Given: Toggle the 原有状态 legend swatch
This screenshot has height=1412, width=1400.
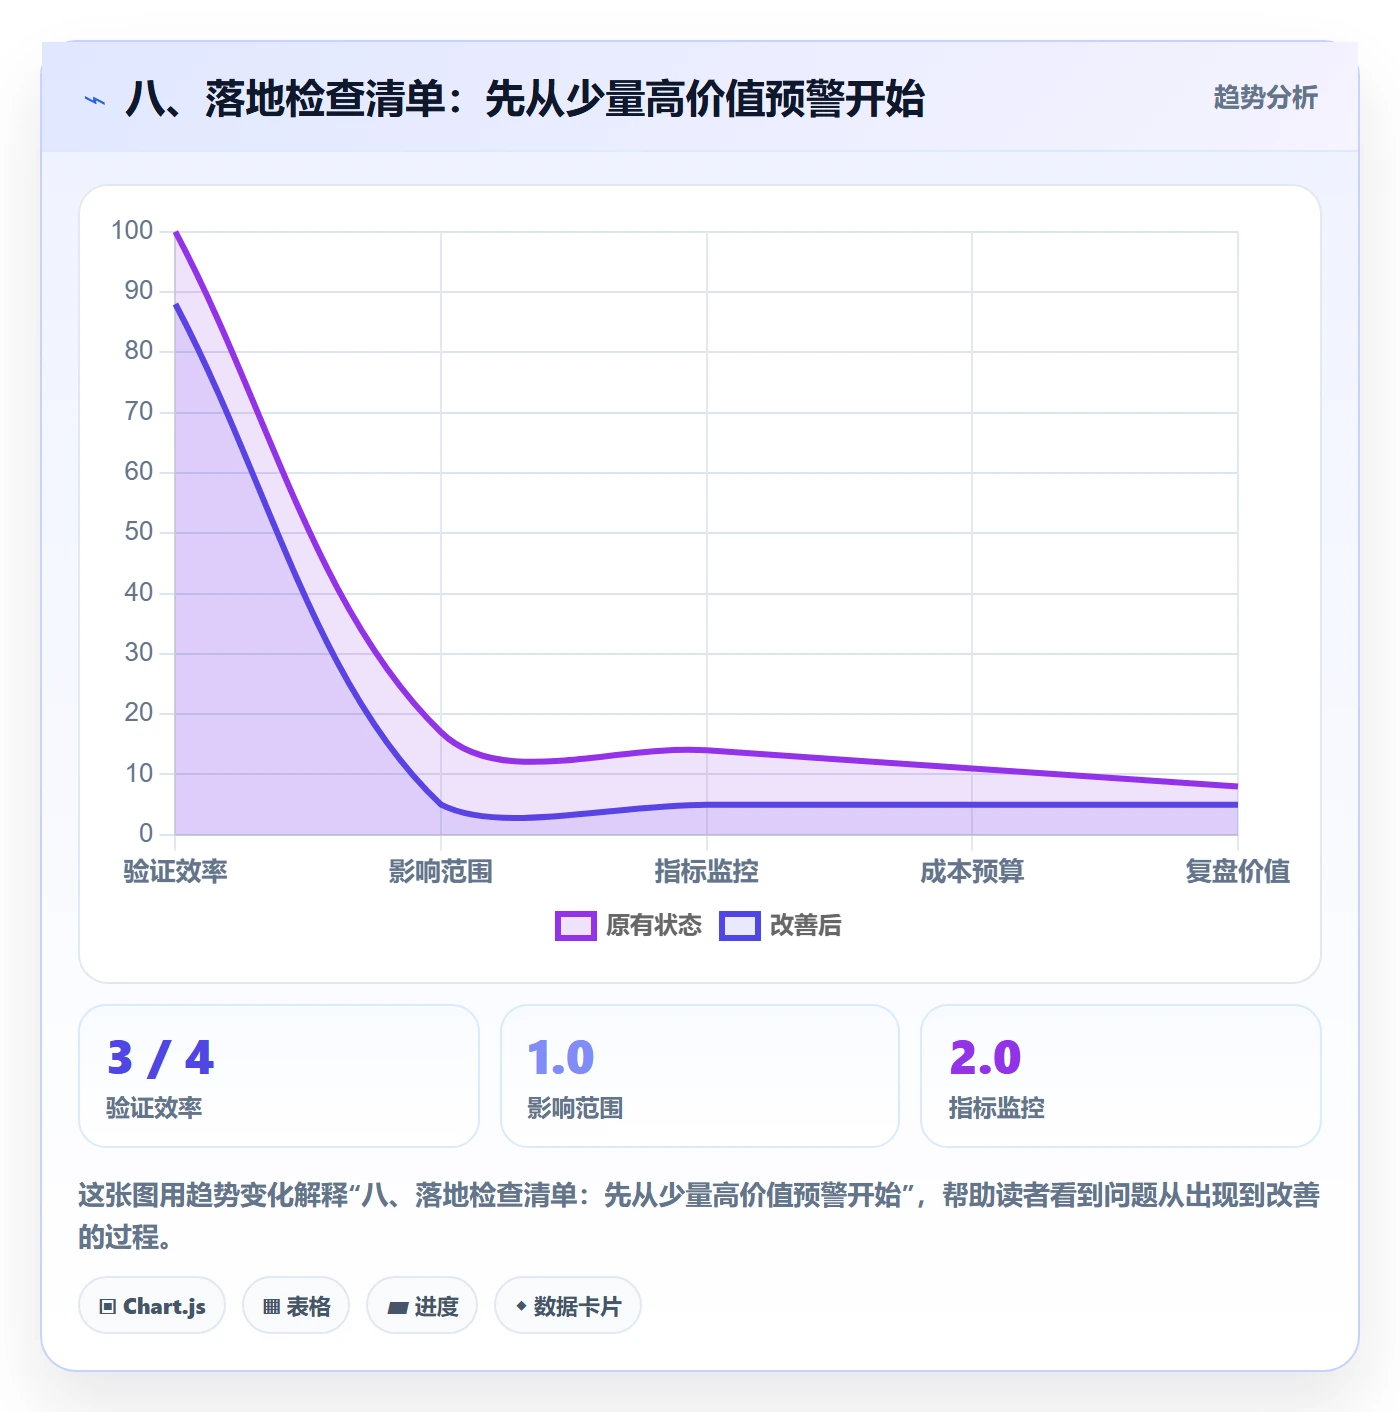Looking at the screenshot, I should [576, 926].
